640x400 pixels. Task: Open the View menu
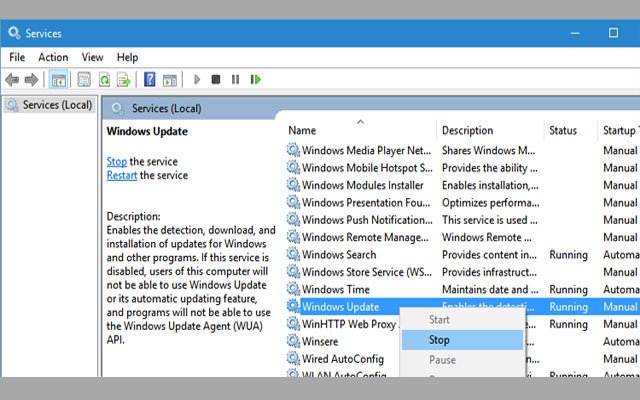click(92, 57)
